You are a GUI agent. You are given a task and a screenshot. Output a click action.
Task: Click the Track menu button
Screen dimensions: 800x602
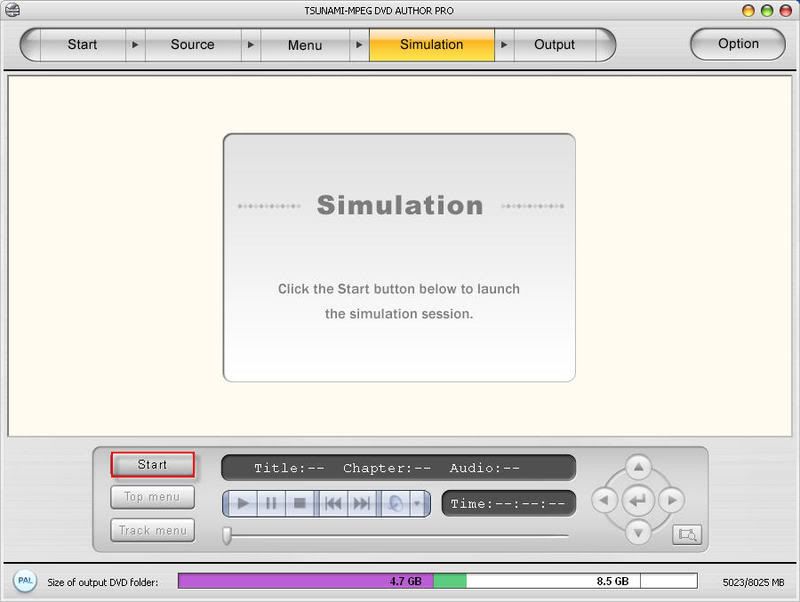pos(153,531)
